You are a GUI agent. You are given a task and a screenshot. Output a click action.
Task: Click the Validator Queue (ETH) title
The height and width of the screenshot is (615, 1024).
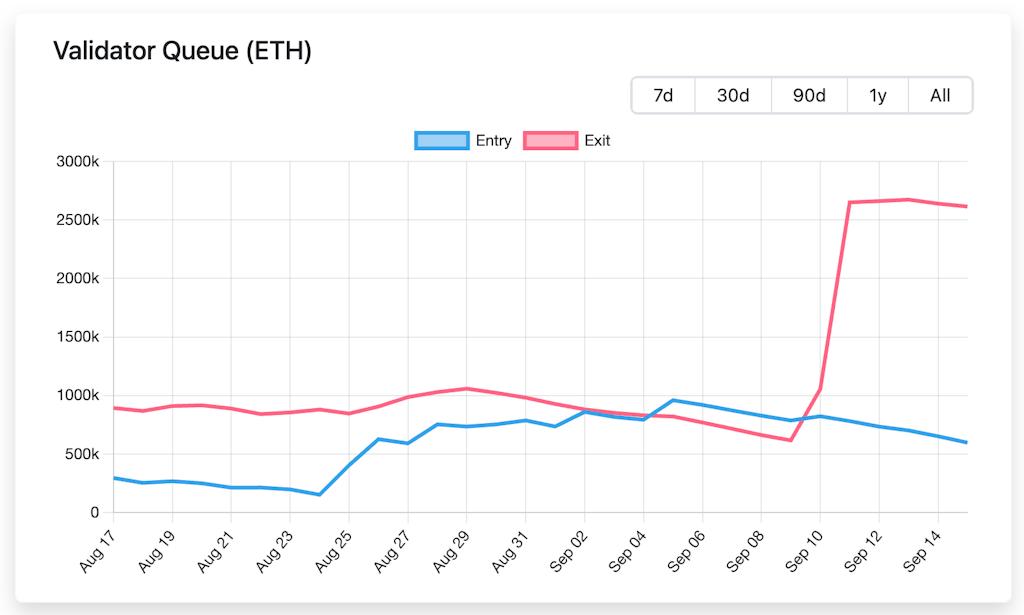[182, 51]
